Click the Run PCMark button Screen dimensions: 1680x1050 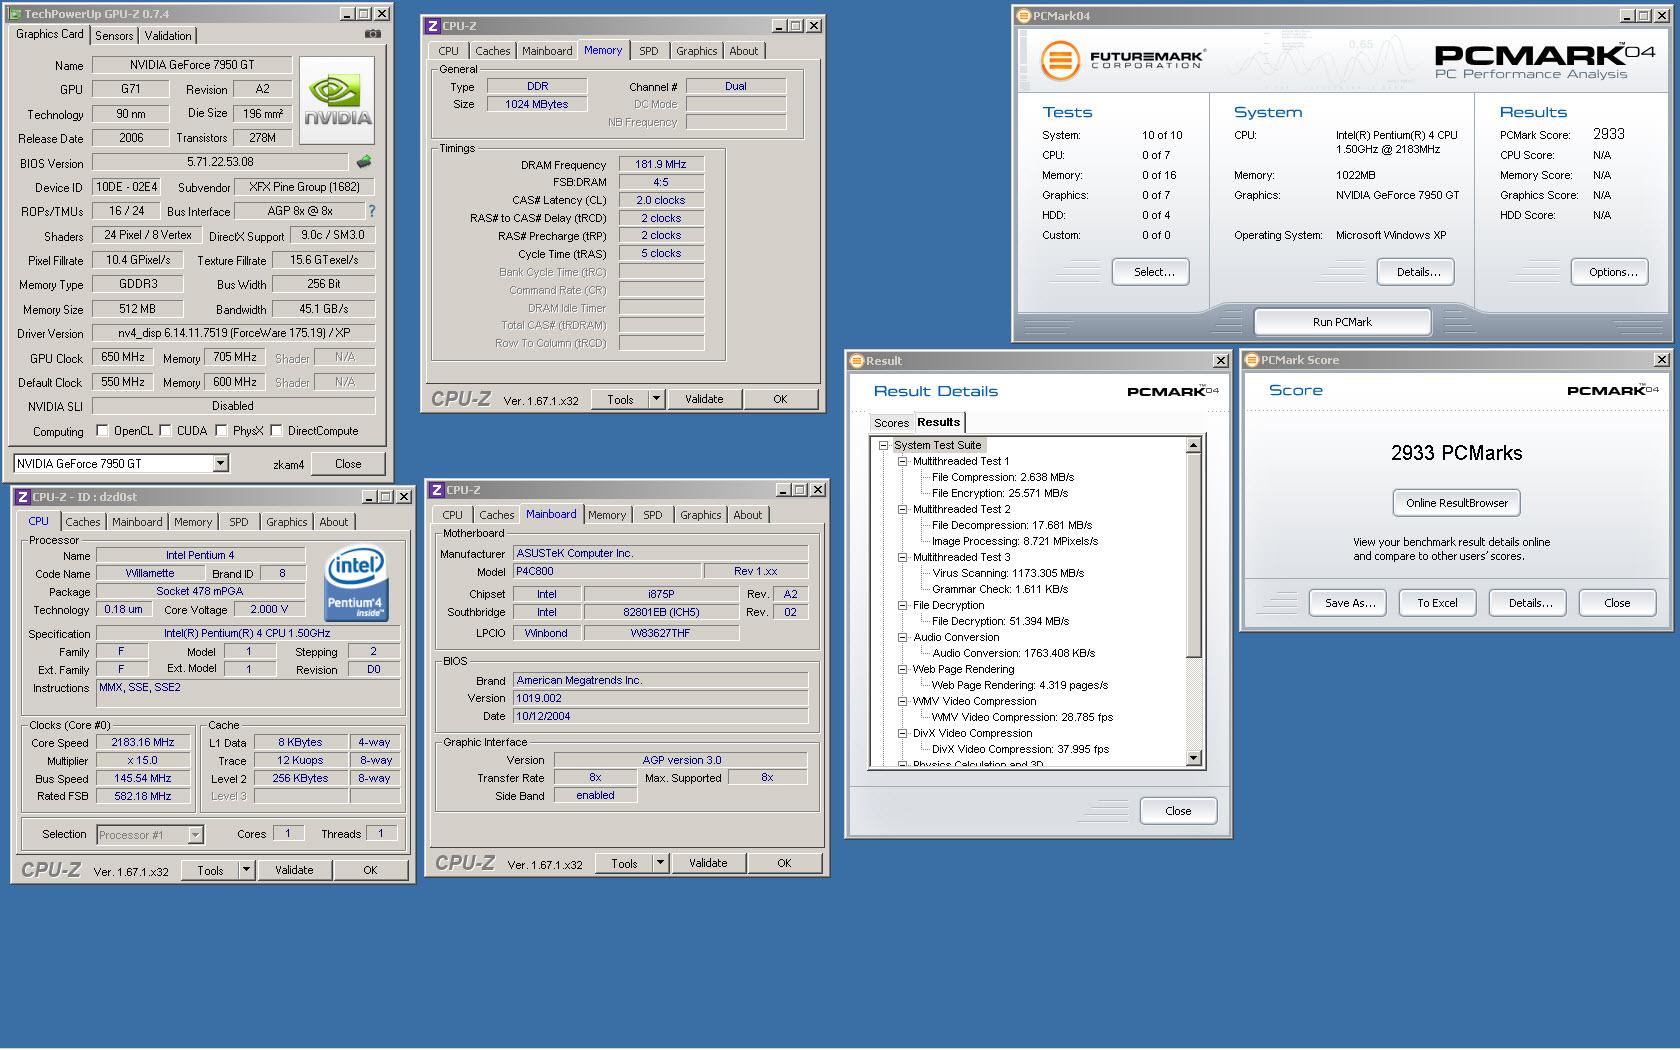1342,322
